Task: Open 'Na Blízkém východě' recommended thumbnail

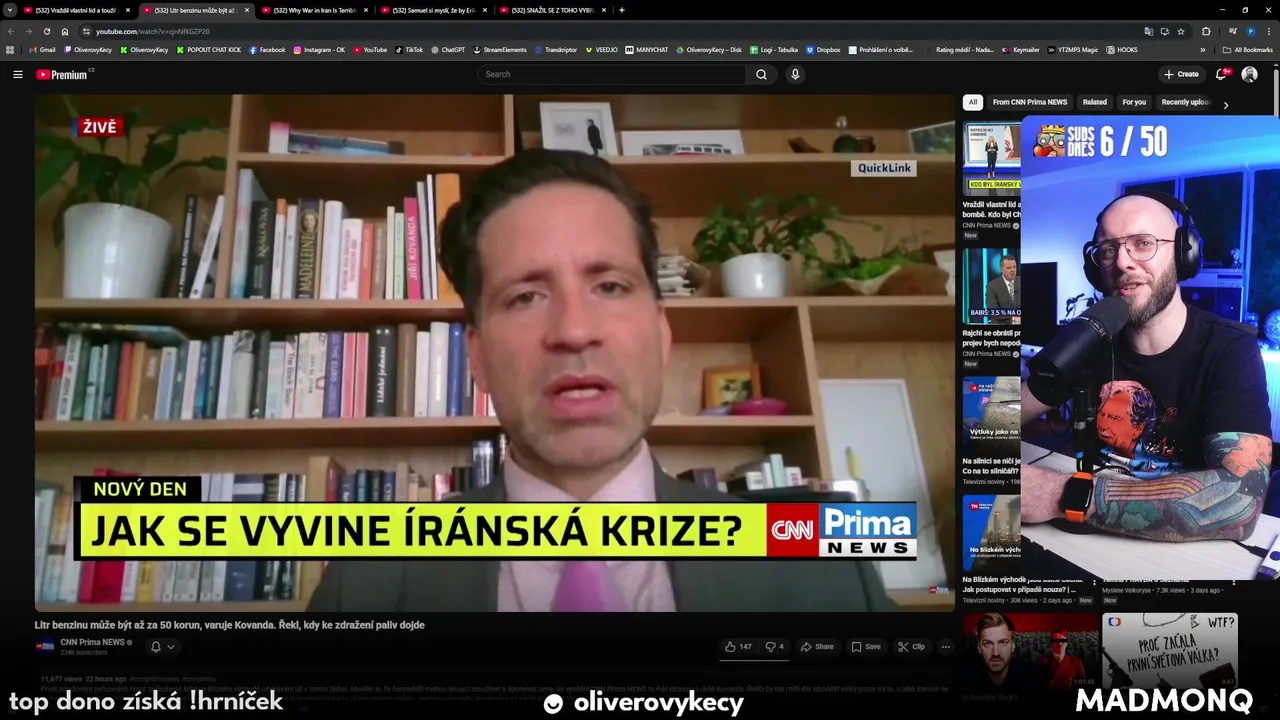Action: (x=992, y=532)
